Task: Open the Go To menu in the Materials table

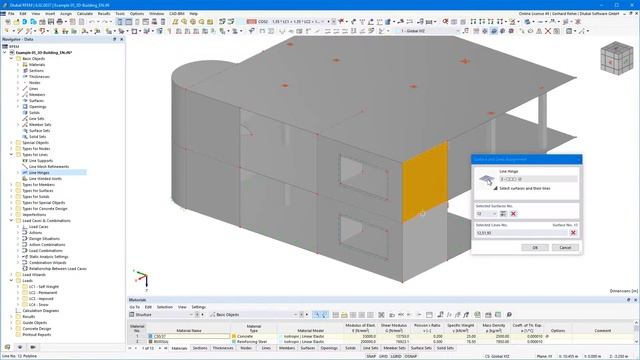Action: tap(135, 307)
